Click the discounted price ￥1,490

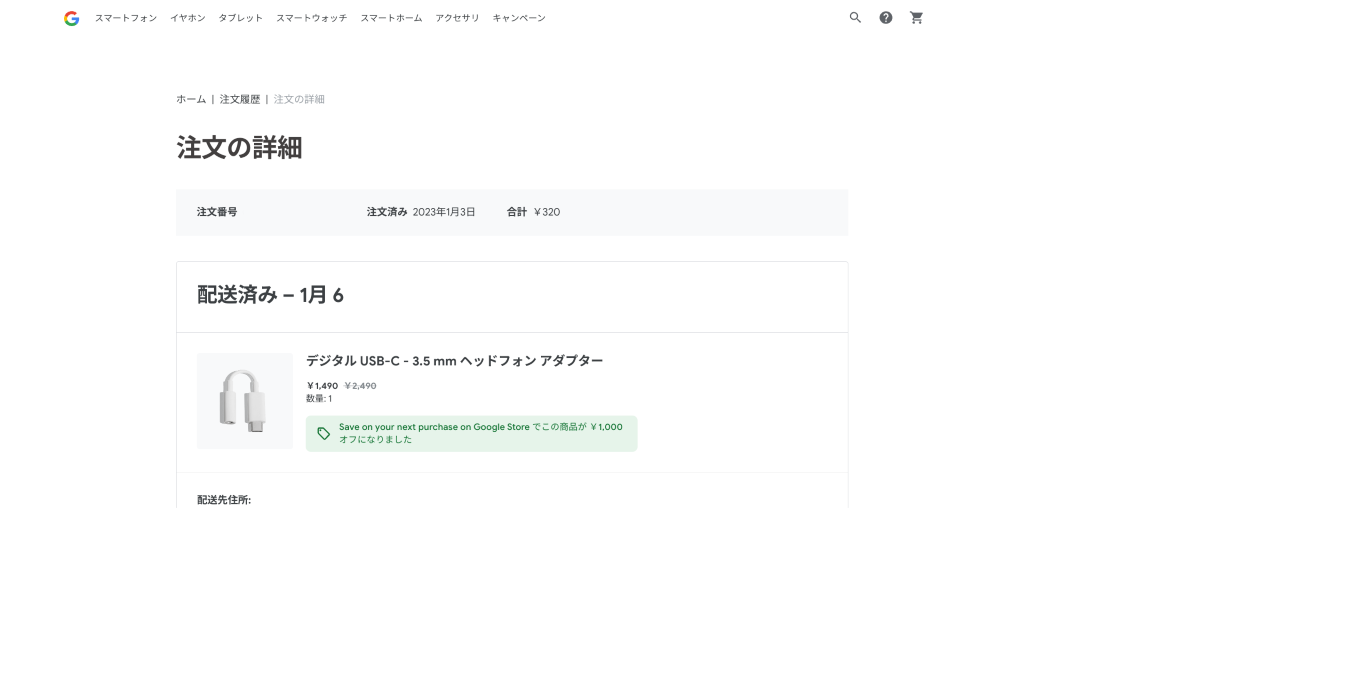(x=322, y=386)
